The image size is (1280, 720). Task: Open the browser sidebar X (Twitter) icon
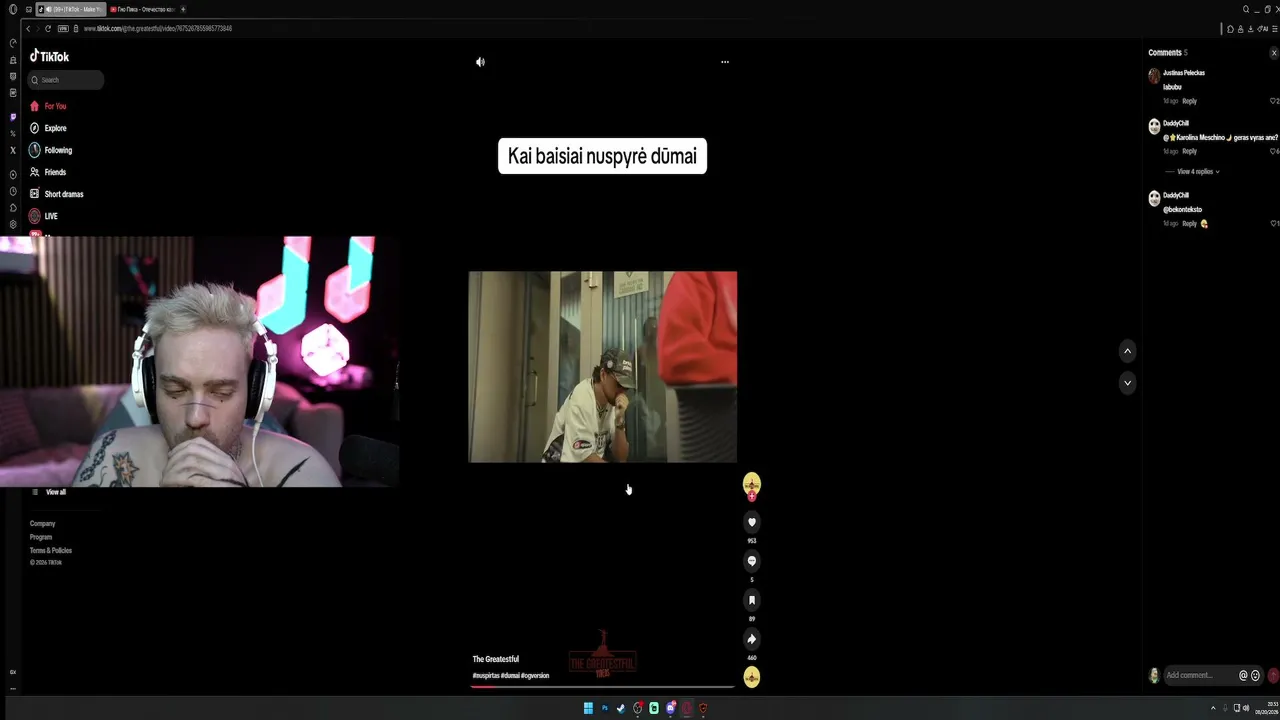[13, 151]
